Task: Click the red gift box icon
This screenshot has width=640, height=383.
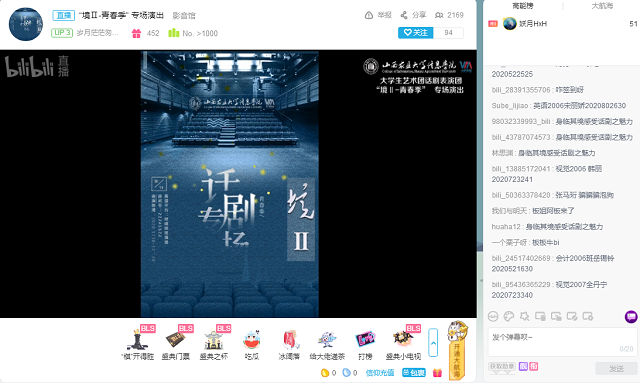Action: pos(437,372)
